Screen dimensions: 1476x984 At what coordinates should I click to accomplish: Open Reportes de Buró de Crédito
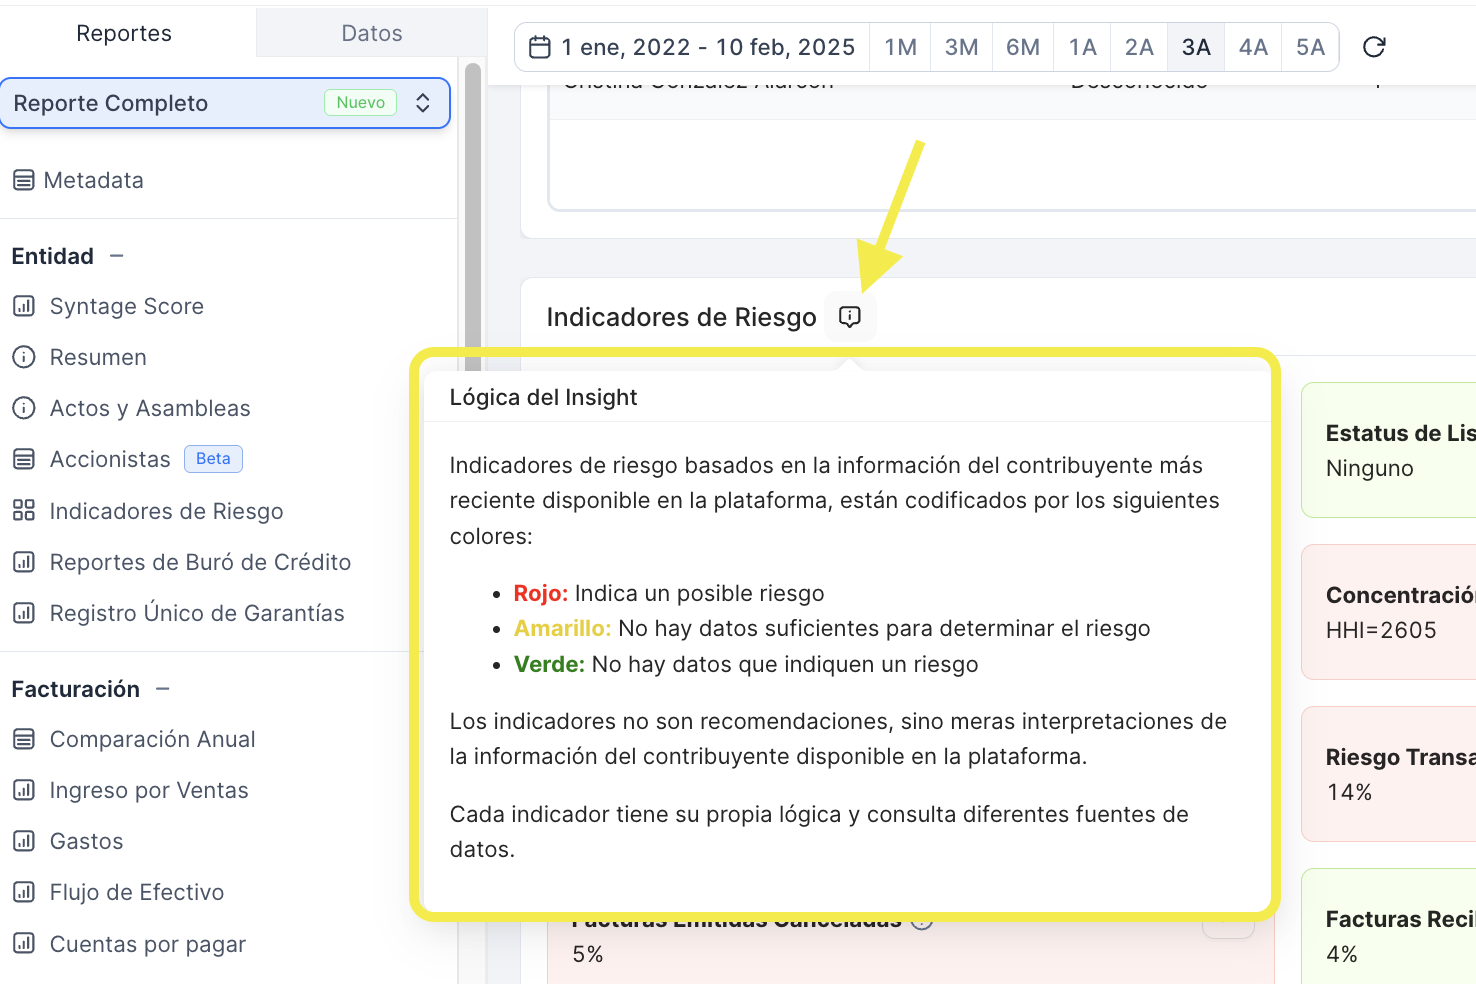(x=200, y=562)
